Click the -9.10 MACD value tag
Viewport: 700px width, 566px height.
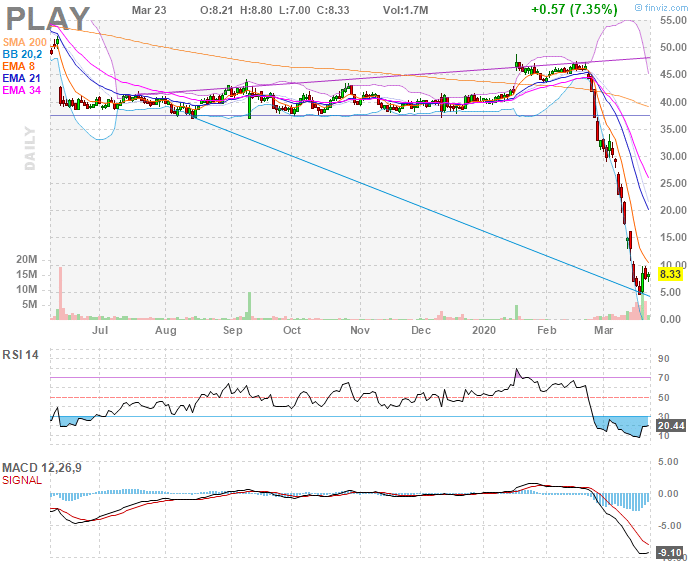tap(670, 553)
